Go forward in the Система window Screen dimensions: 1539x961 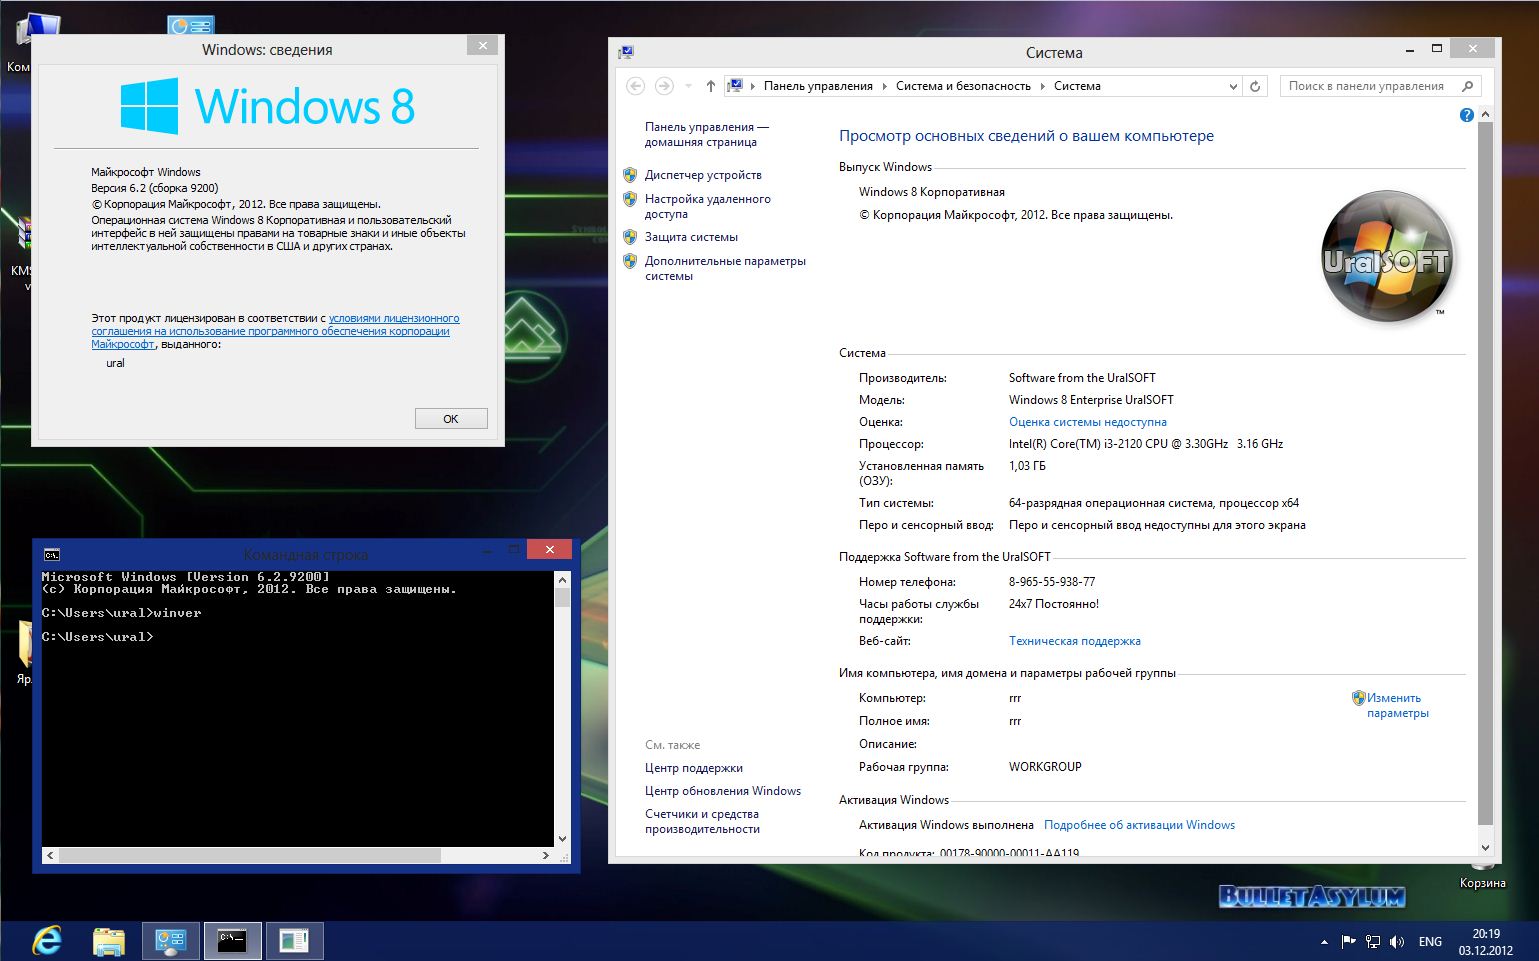pyautogui.click(x=664, y=86)
